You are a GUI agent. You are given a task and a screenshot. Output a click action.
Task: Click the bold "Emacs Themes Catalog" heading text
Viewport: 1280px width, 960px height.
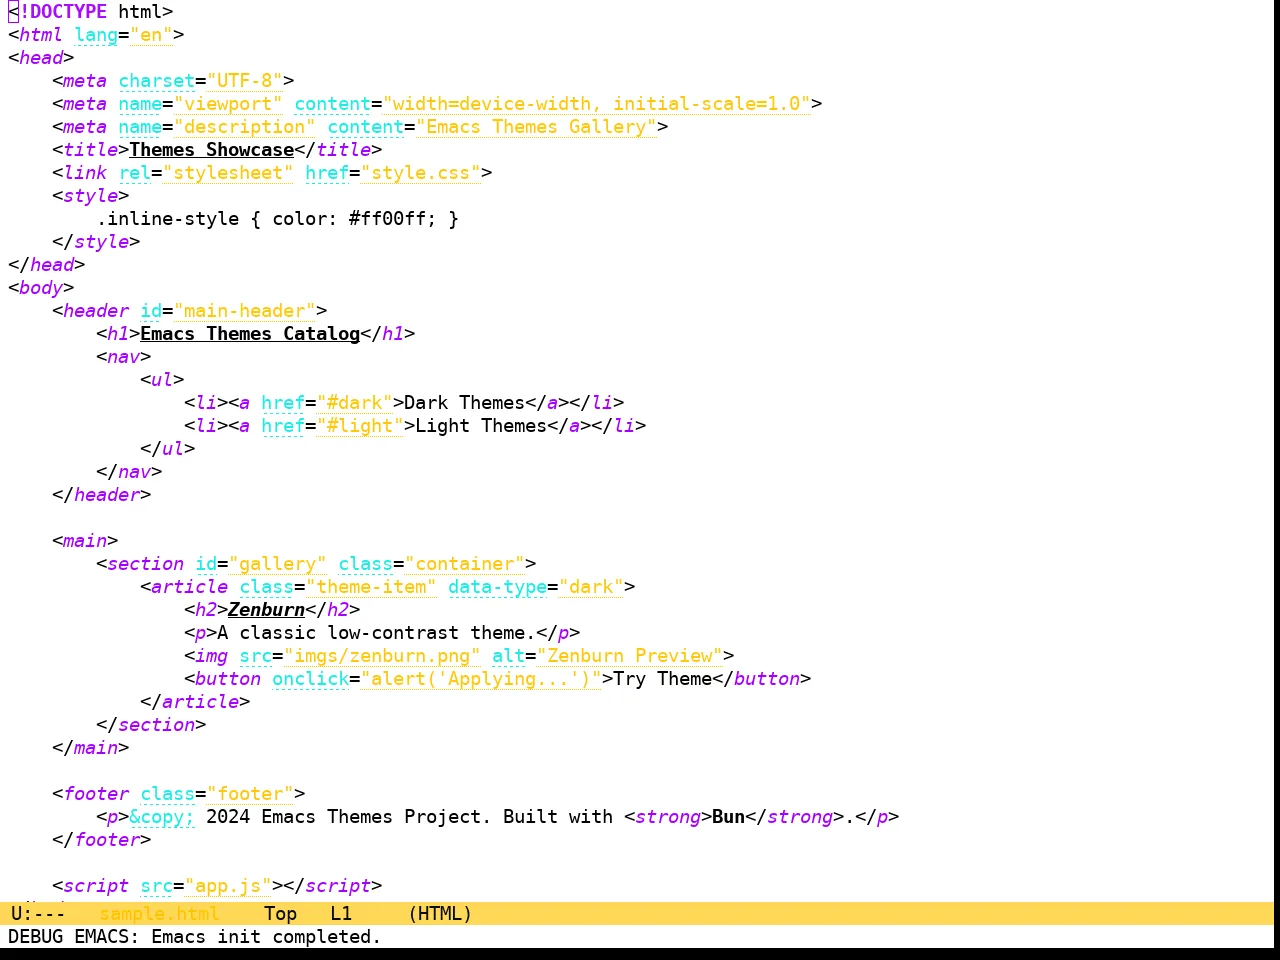point(250,334)
